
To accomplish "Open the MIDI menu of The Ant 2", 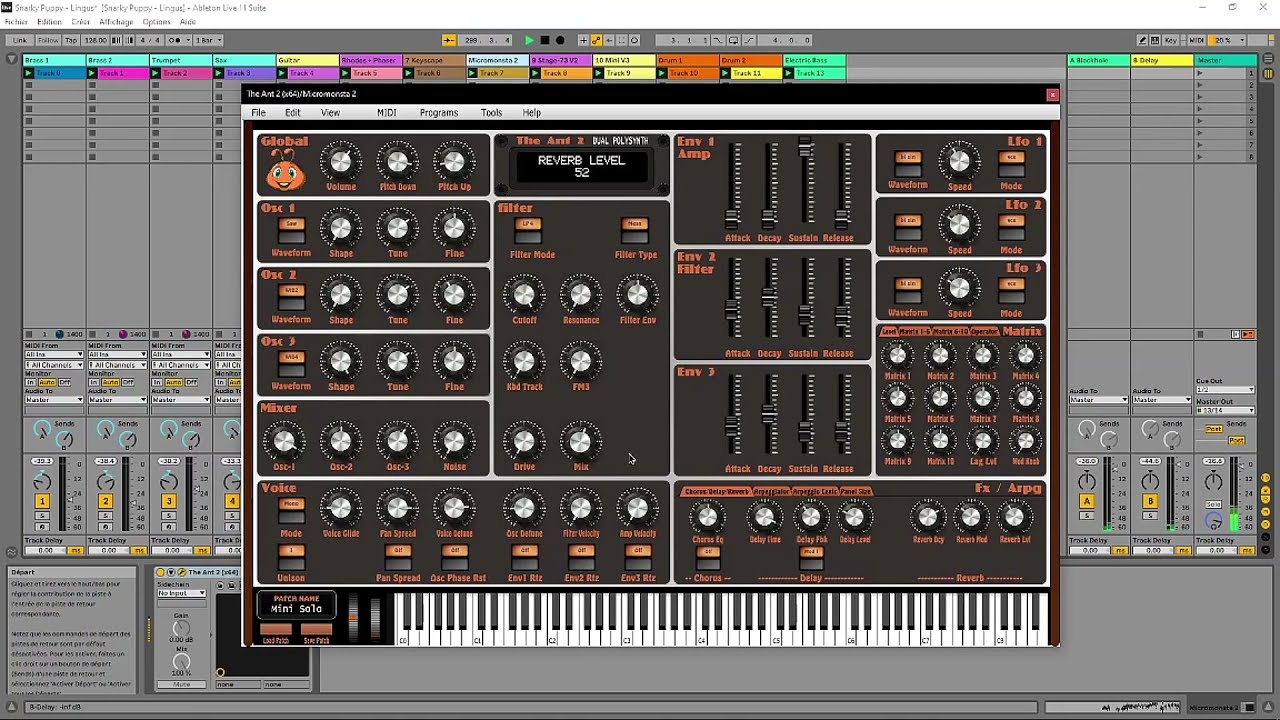I will pos(387,113).
